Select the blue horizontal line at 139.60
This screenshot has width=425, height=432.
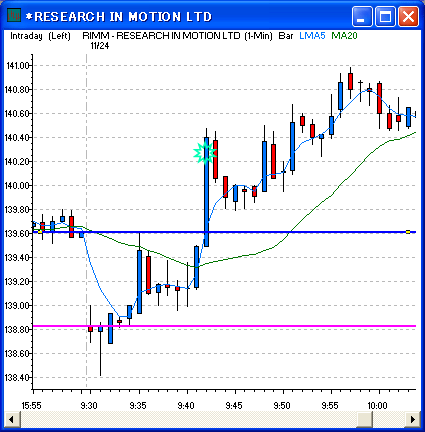[224, 232]
